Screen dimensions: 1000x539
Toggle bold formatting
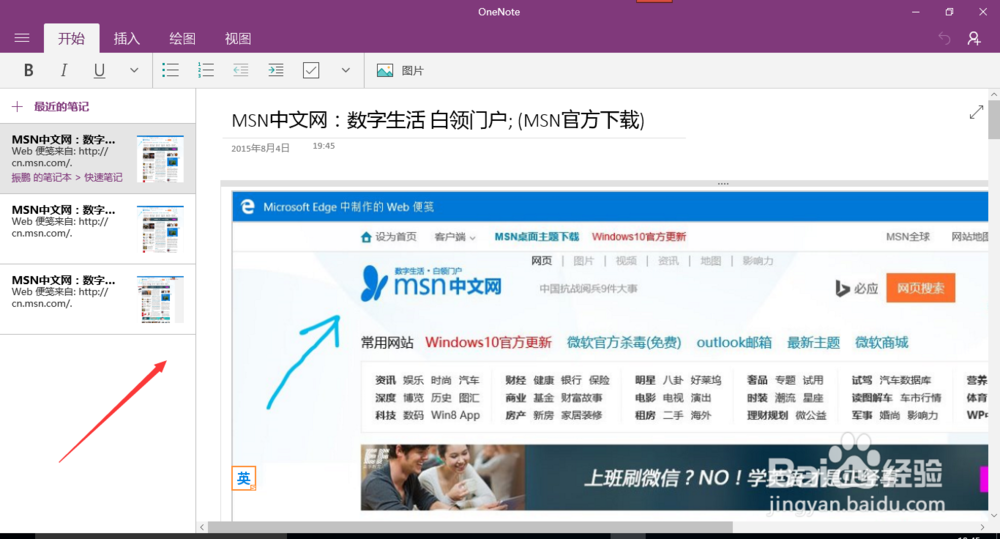click(x=28, y=70)
